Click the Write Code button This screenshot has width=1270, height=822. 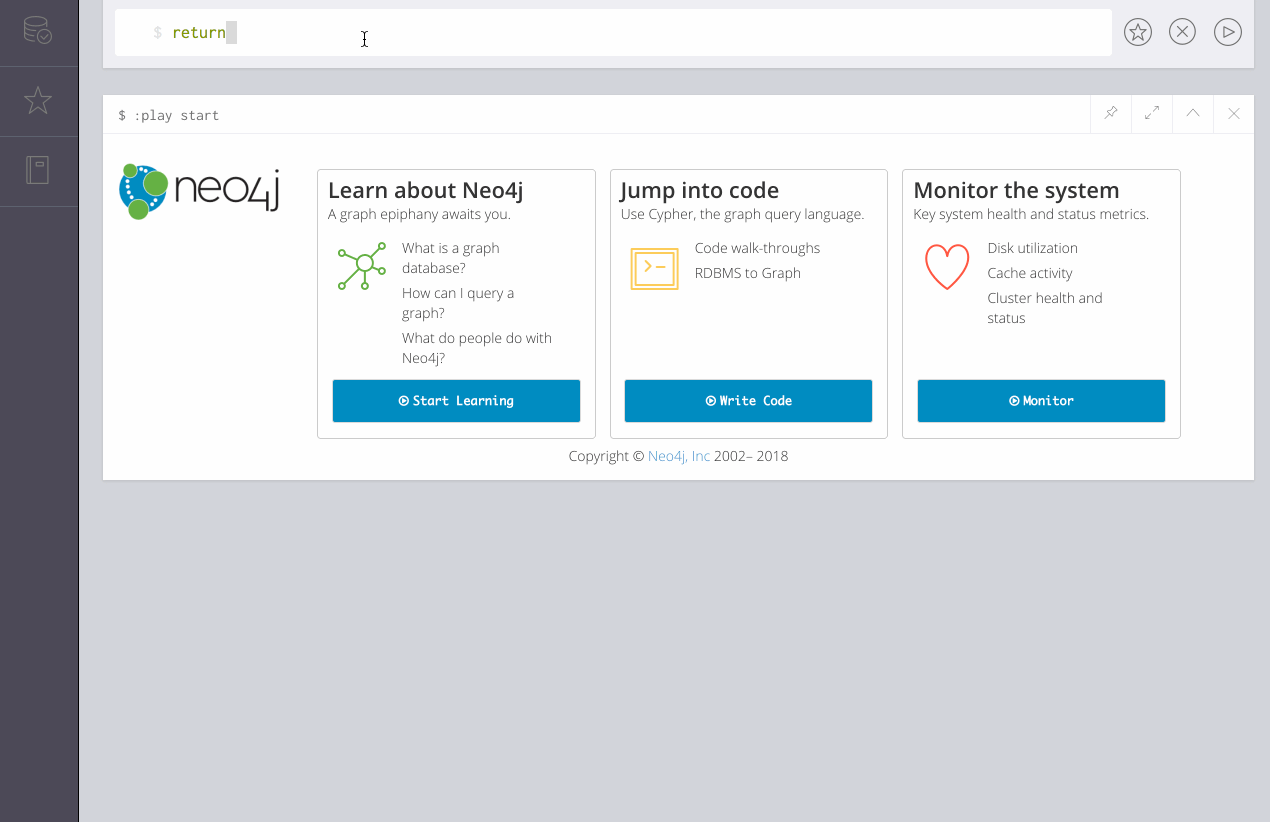click(749, 401)
